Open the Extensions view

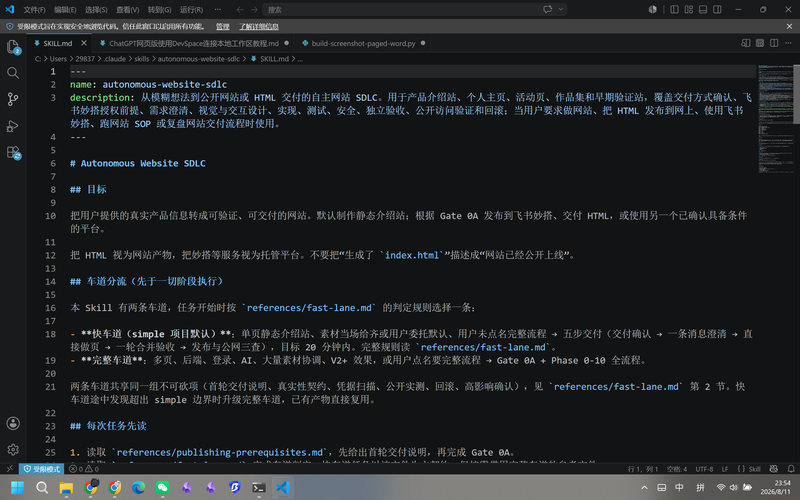pos(13,153)
